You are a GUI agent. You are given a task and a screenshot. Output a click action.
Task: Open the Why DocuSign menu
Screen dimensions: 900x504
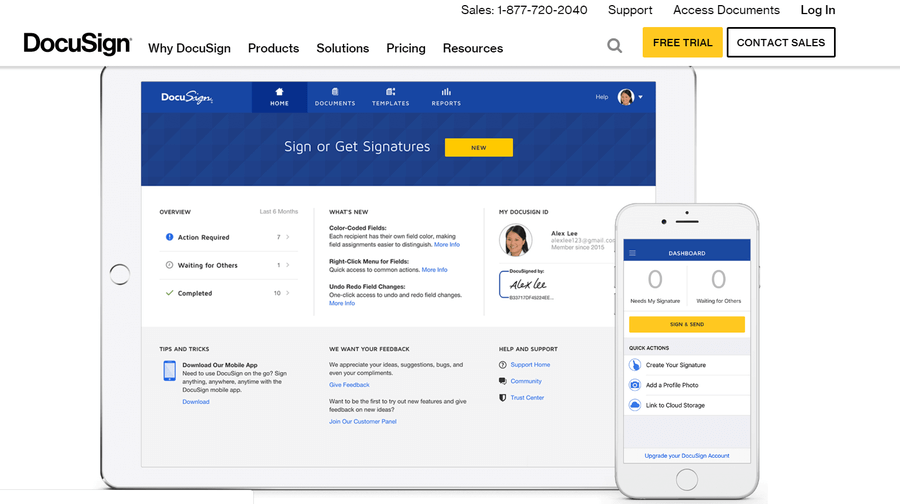click(189, 48)
